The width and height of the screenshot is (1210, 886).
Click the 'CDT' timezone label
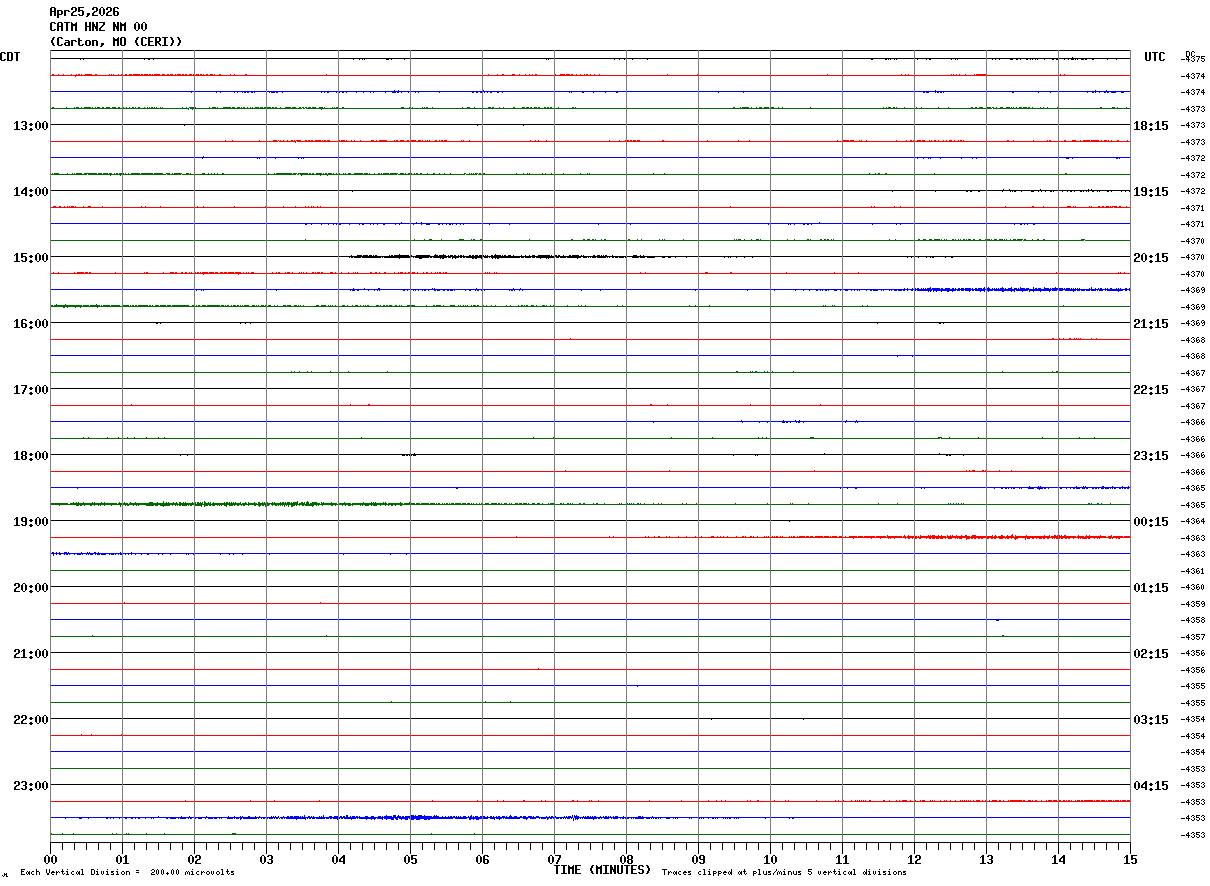click(10, 57)
